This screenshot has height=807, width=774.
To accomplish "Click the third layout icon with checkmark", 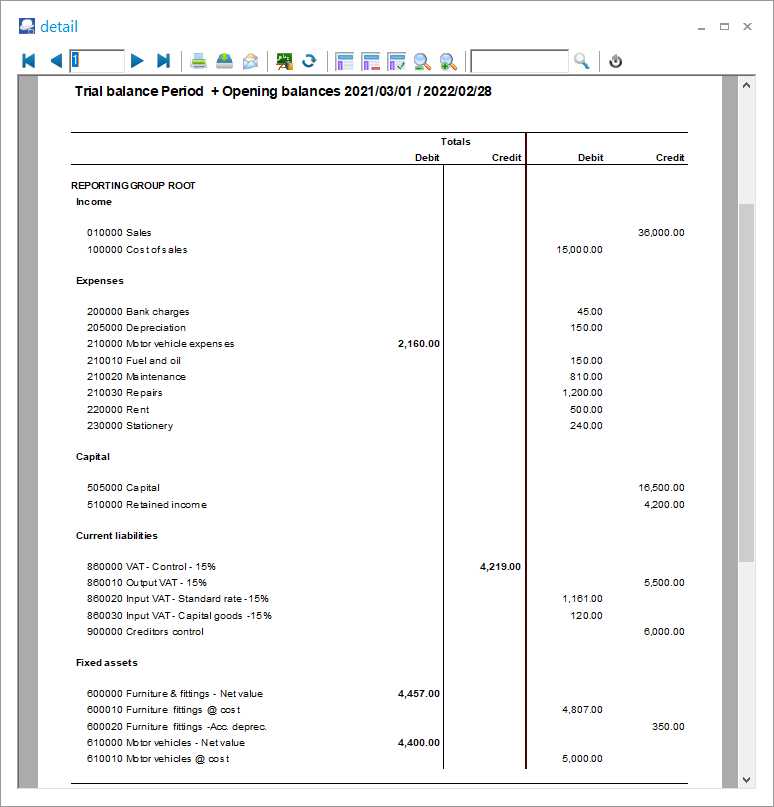I will [x=396, y=61].
